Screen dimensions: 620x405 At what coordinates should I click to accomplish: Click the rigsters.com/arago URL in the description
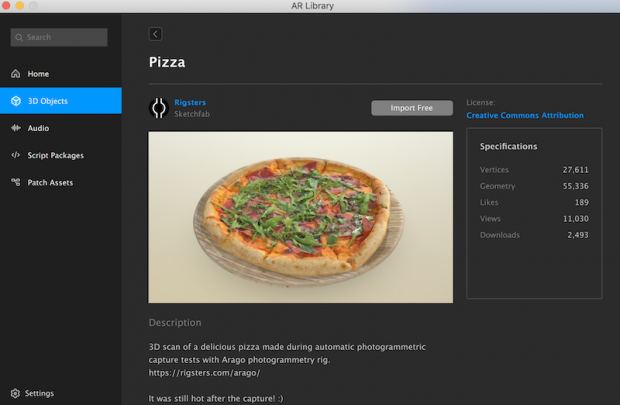point(204,372)
